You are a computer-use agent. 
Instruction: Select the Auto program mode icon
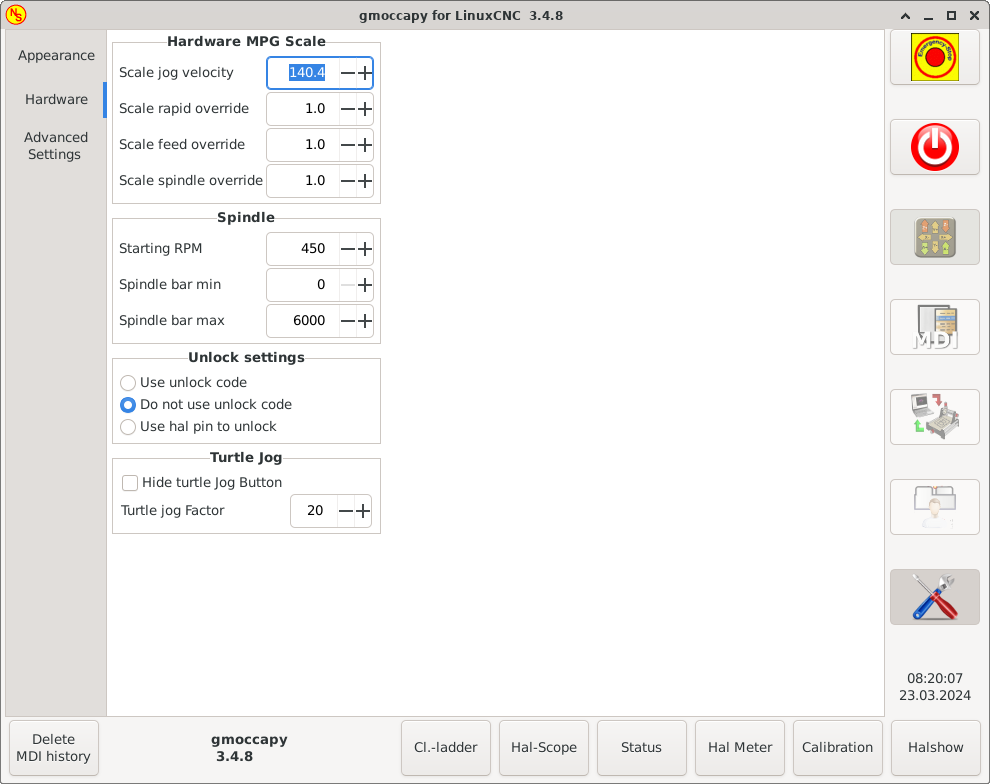934,417
